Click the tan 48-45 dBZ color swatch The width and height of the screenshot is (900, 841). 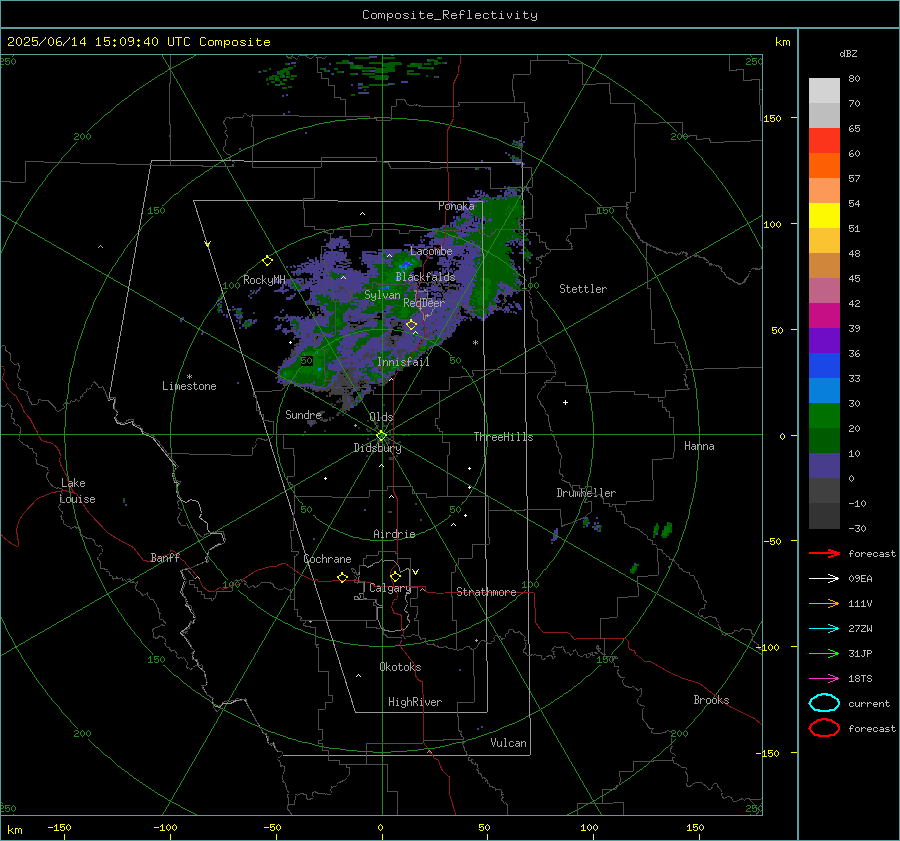pos(824,266)
